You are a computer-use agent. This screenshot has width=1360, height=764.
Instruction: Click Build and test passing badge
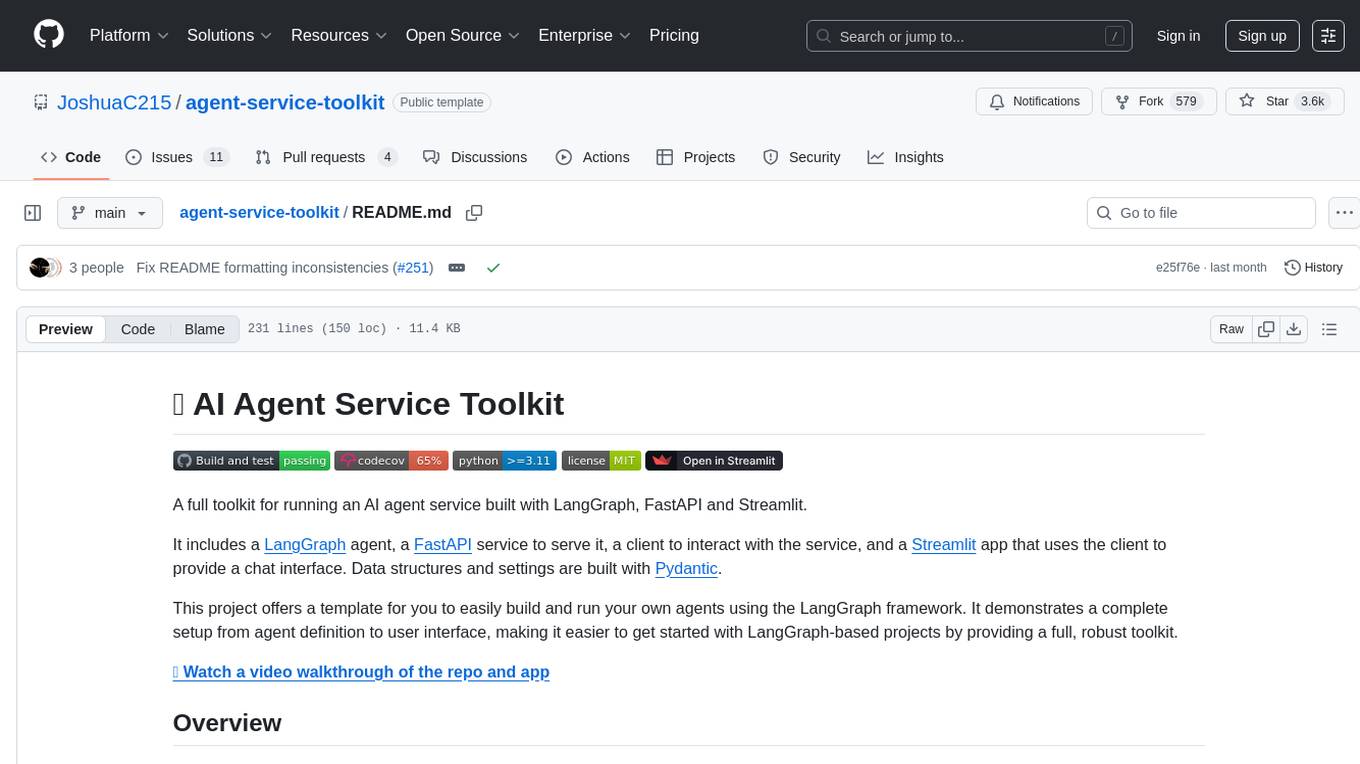coord(251,460)
